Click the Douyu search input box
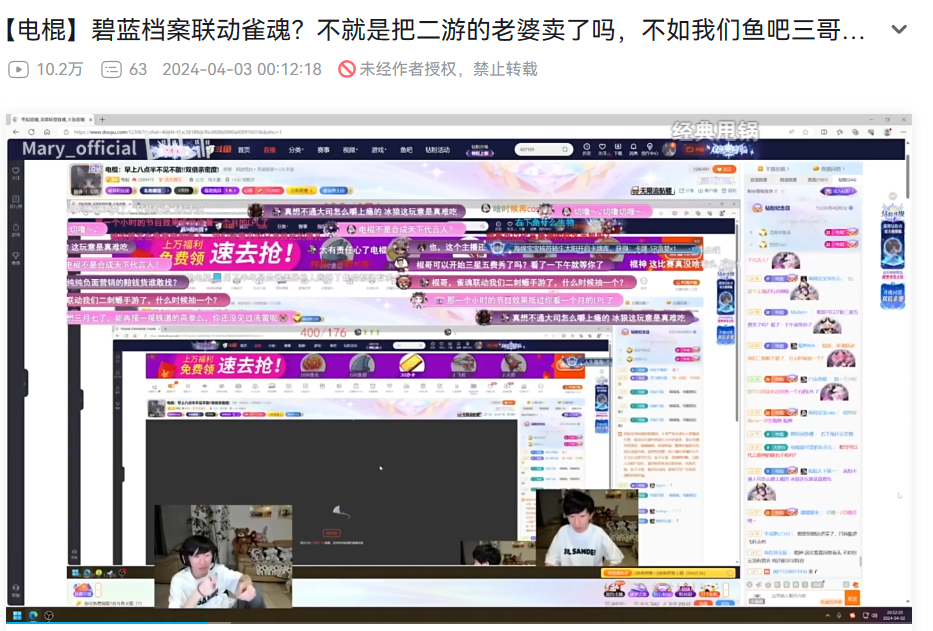The height and width of the screenshot is (631, 933). pyautogui.click(x=540, y=149)
